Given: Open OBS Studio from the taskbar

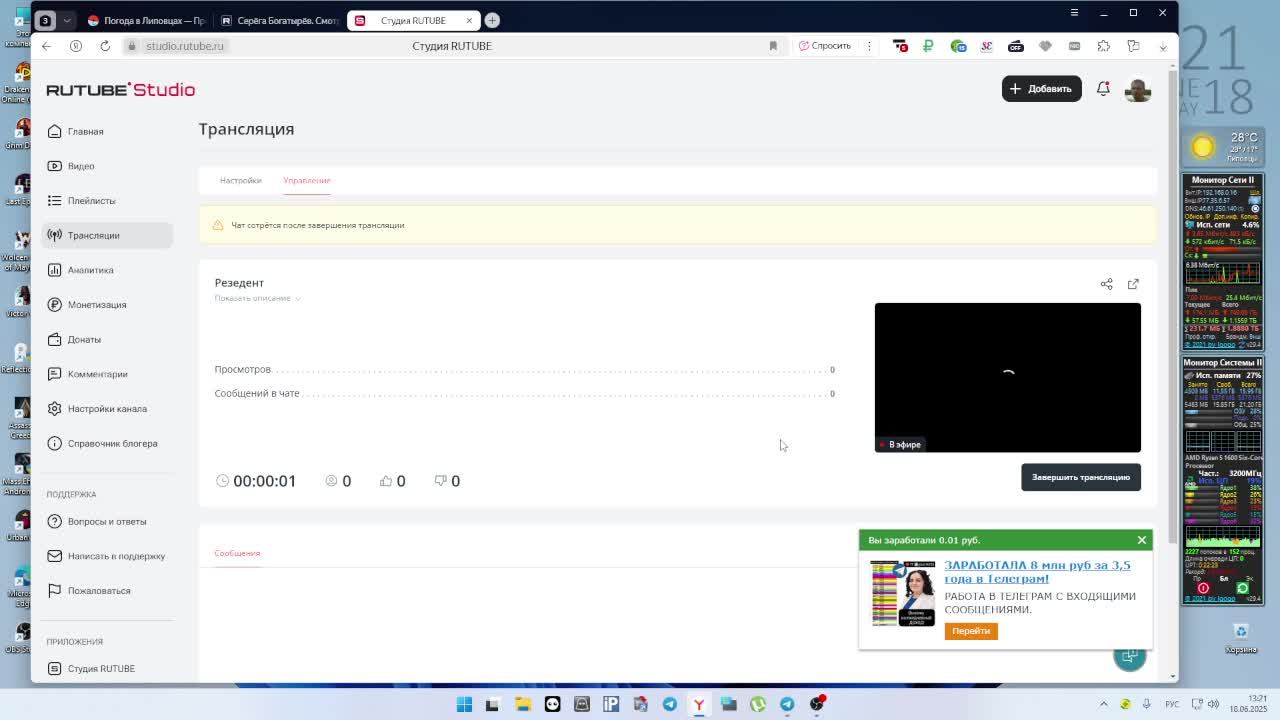Looking at the screenshot, I should click(817, 704).
